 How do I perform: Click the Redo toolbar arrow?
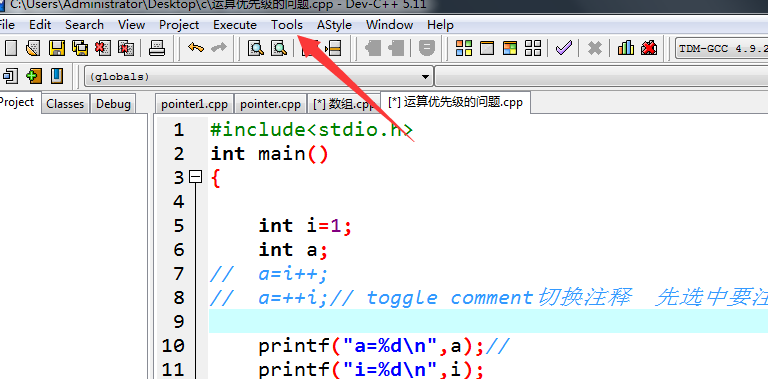(218, 47)
